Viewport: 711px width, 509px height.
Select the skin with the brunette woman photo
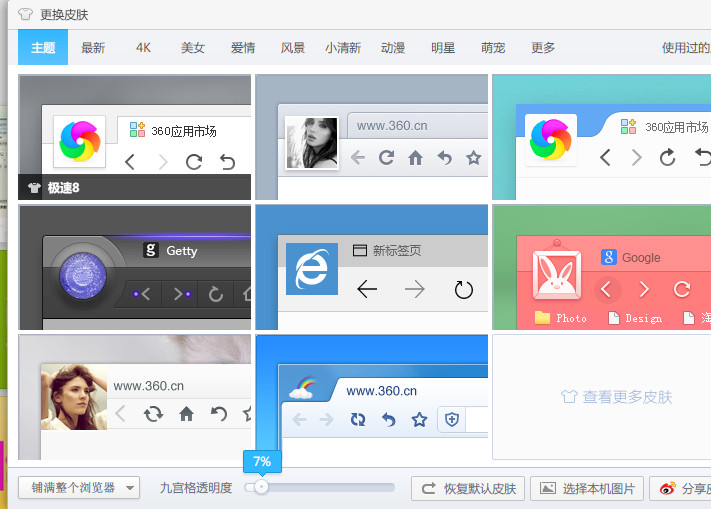point(134,397)
